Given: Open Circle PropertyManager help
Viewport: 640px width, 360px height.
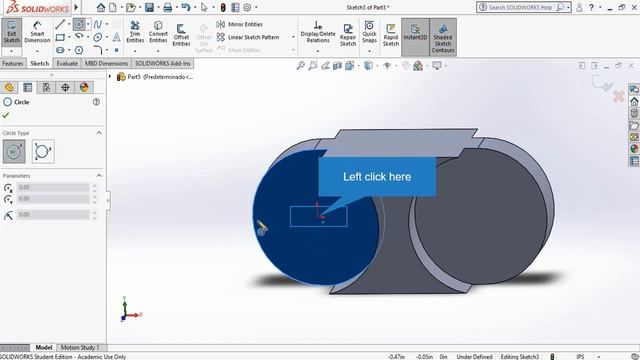Looking at the screenshot, I should tap(96, 102).
